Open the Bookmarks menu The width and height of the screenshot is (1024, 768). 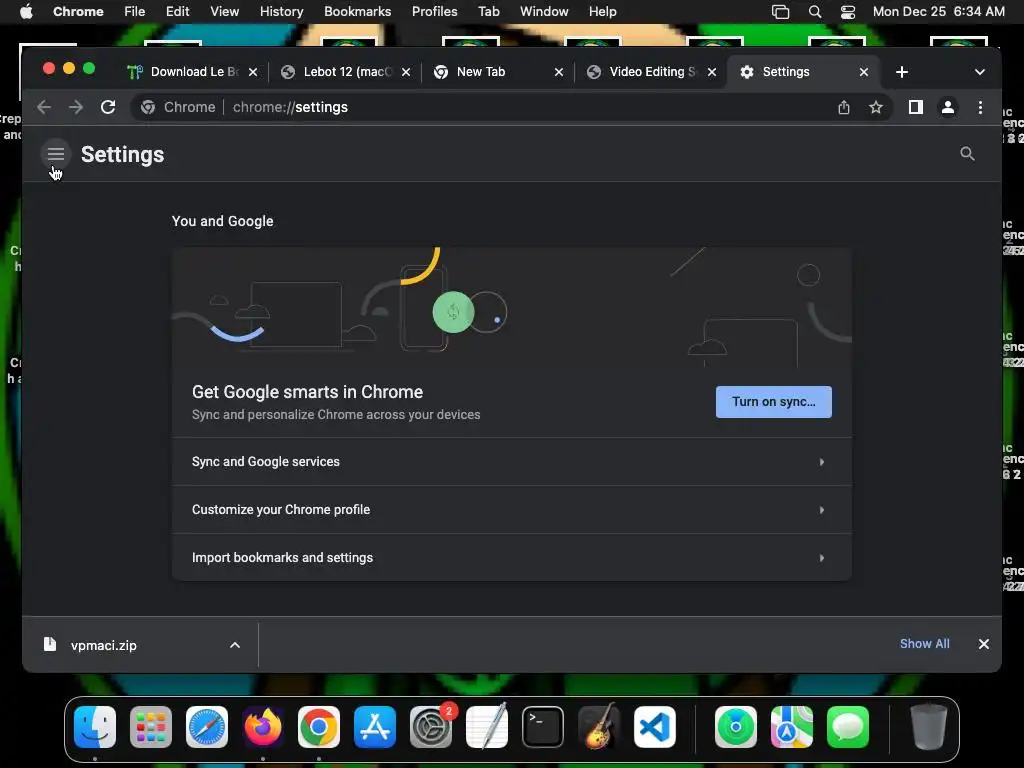pos(357,12)
